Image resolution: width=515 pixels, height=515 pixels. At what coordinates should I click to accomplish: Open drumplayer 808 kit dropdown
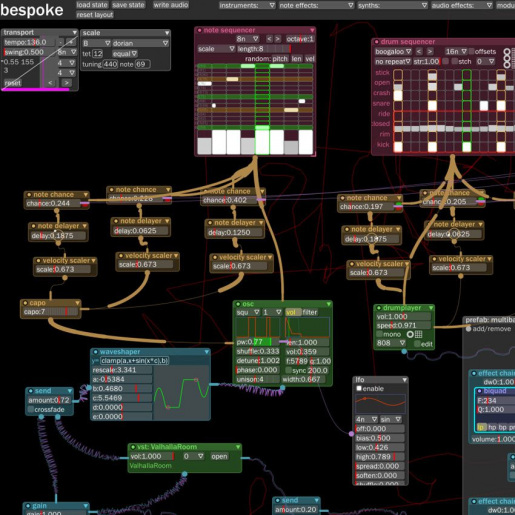(391, 343)
